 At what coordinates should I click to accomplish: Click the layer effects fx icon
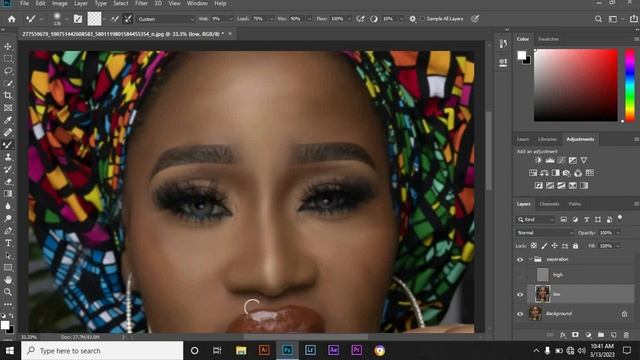click(x=563, y=335)
